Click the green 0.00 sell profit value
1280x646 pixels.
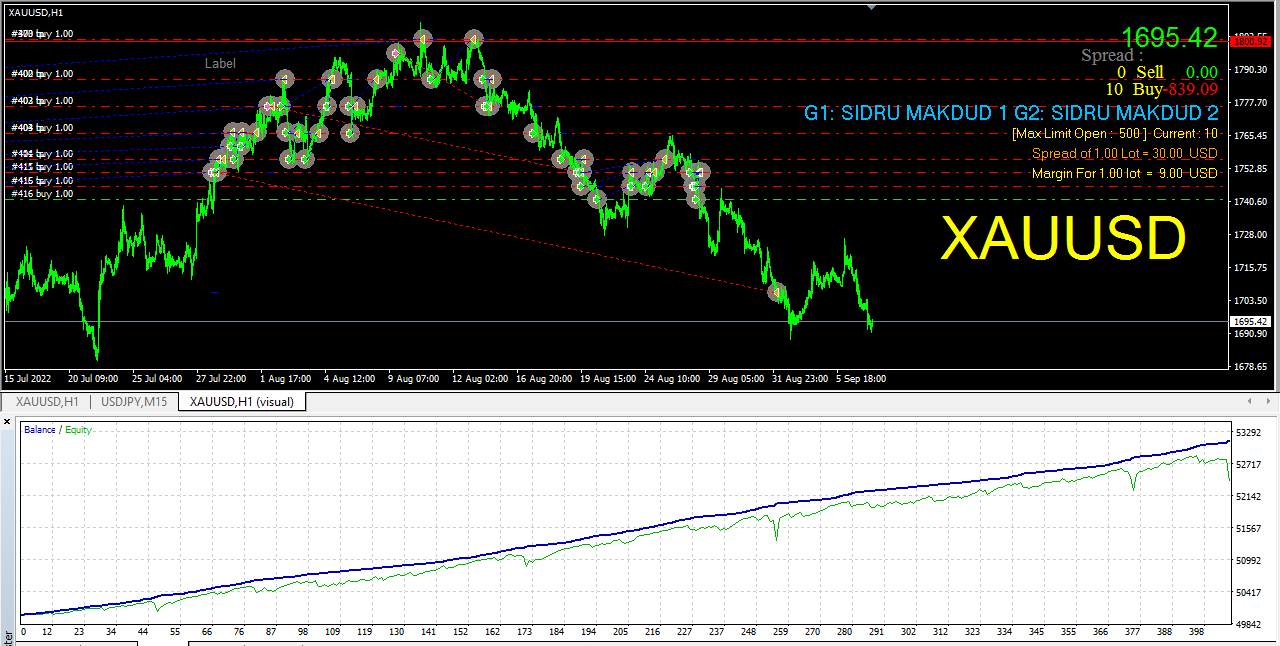[x=1201, y=72]
